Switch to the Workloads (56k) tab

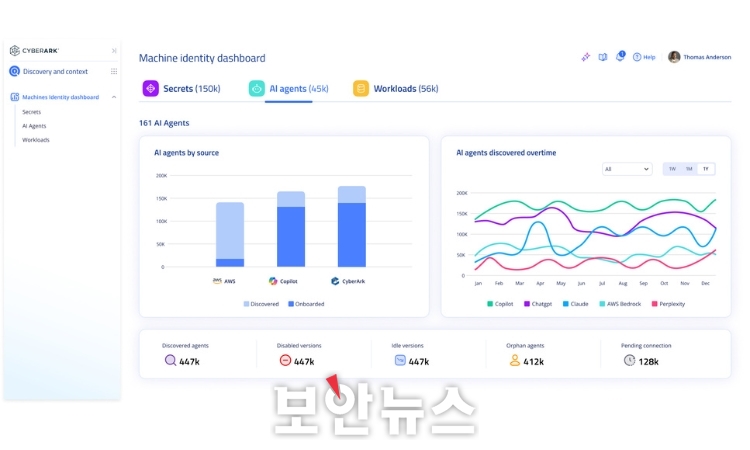pyautogui.click(x=395, y=89)
